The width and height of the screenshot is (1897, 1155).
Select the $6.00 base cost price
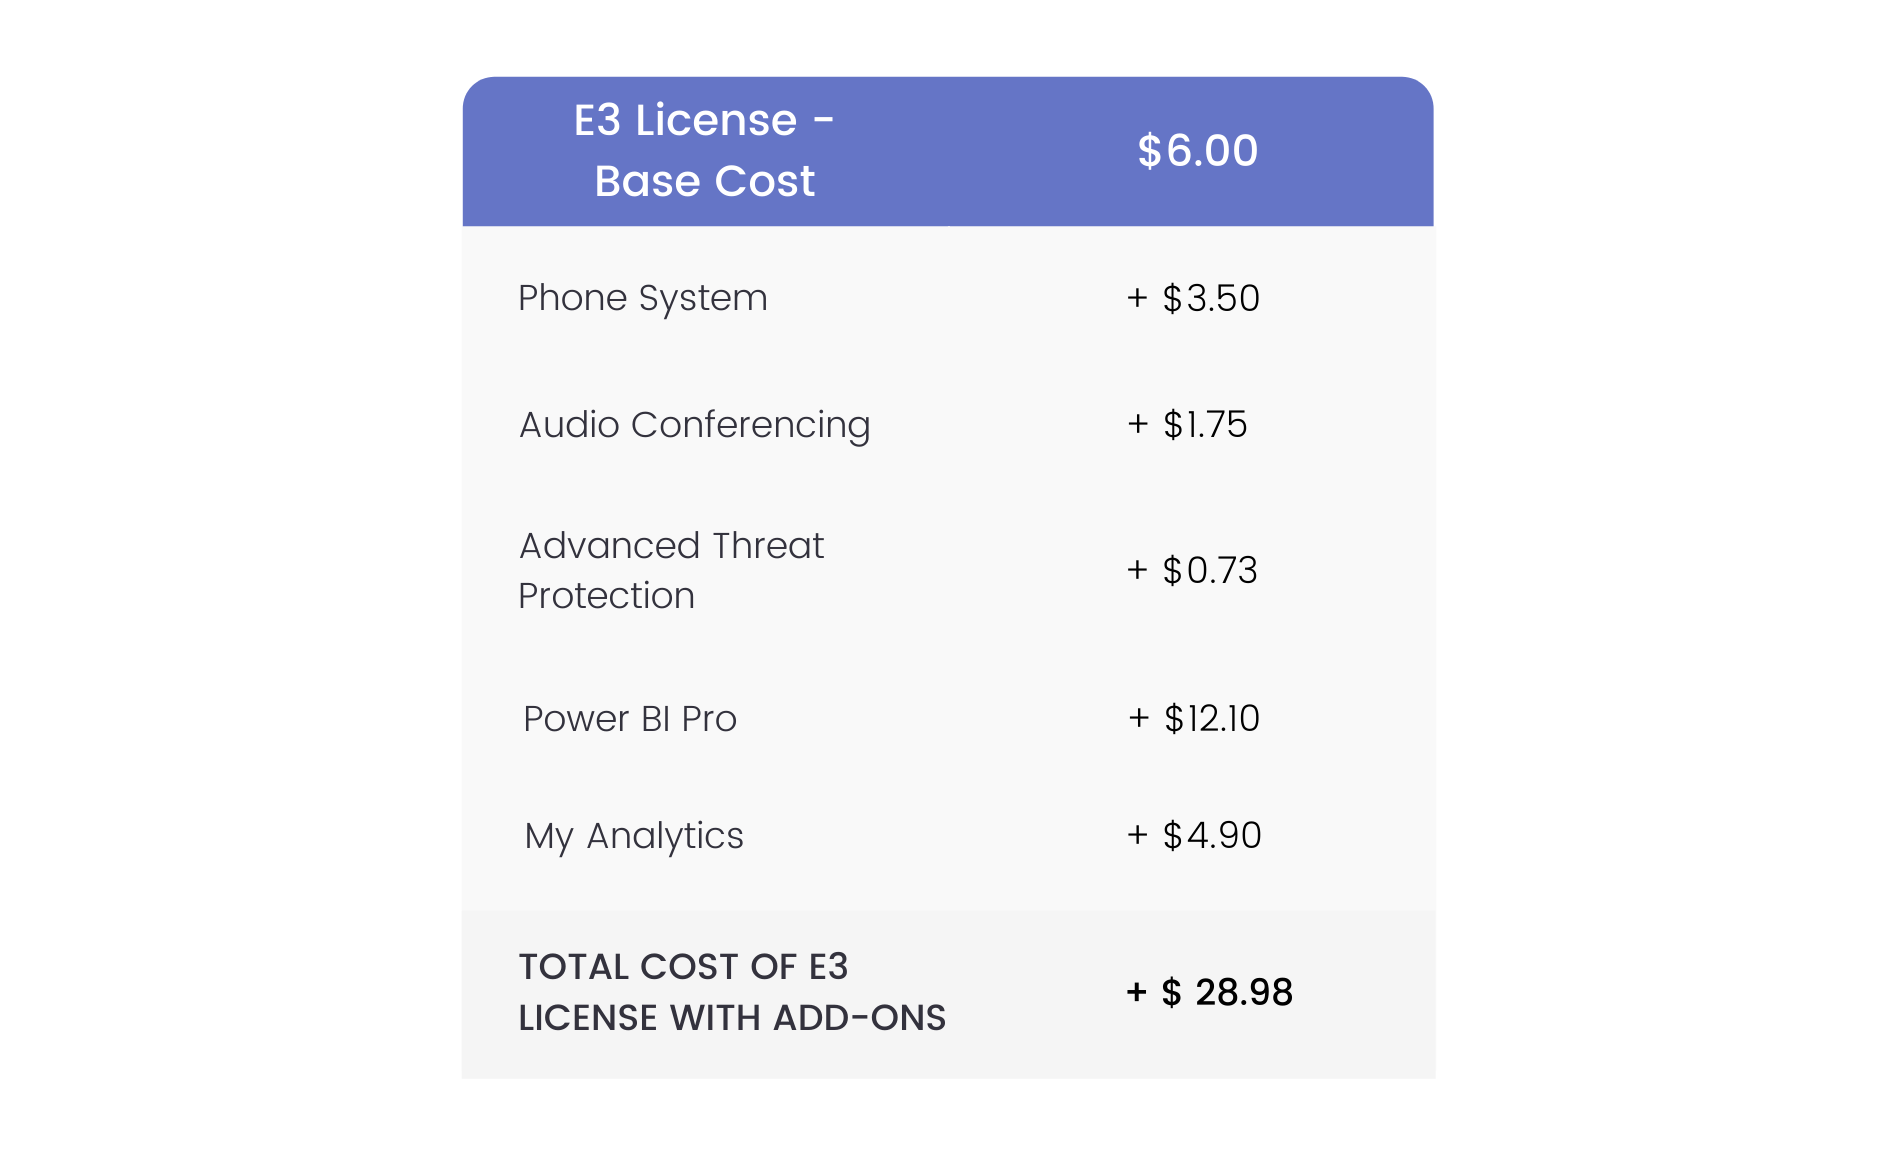(x=1197, y=151)
